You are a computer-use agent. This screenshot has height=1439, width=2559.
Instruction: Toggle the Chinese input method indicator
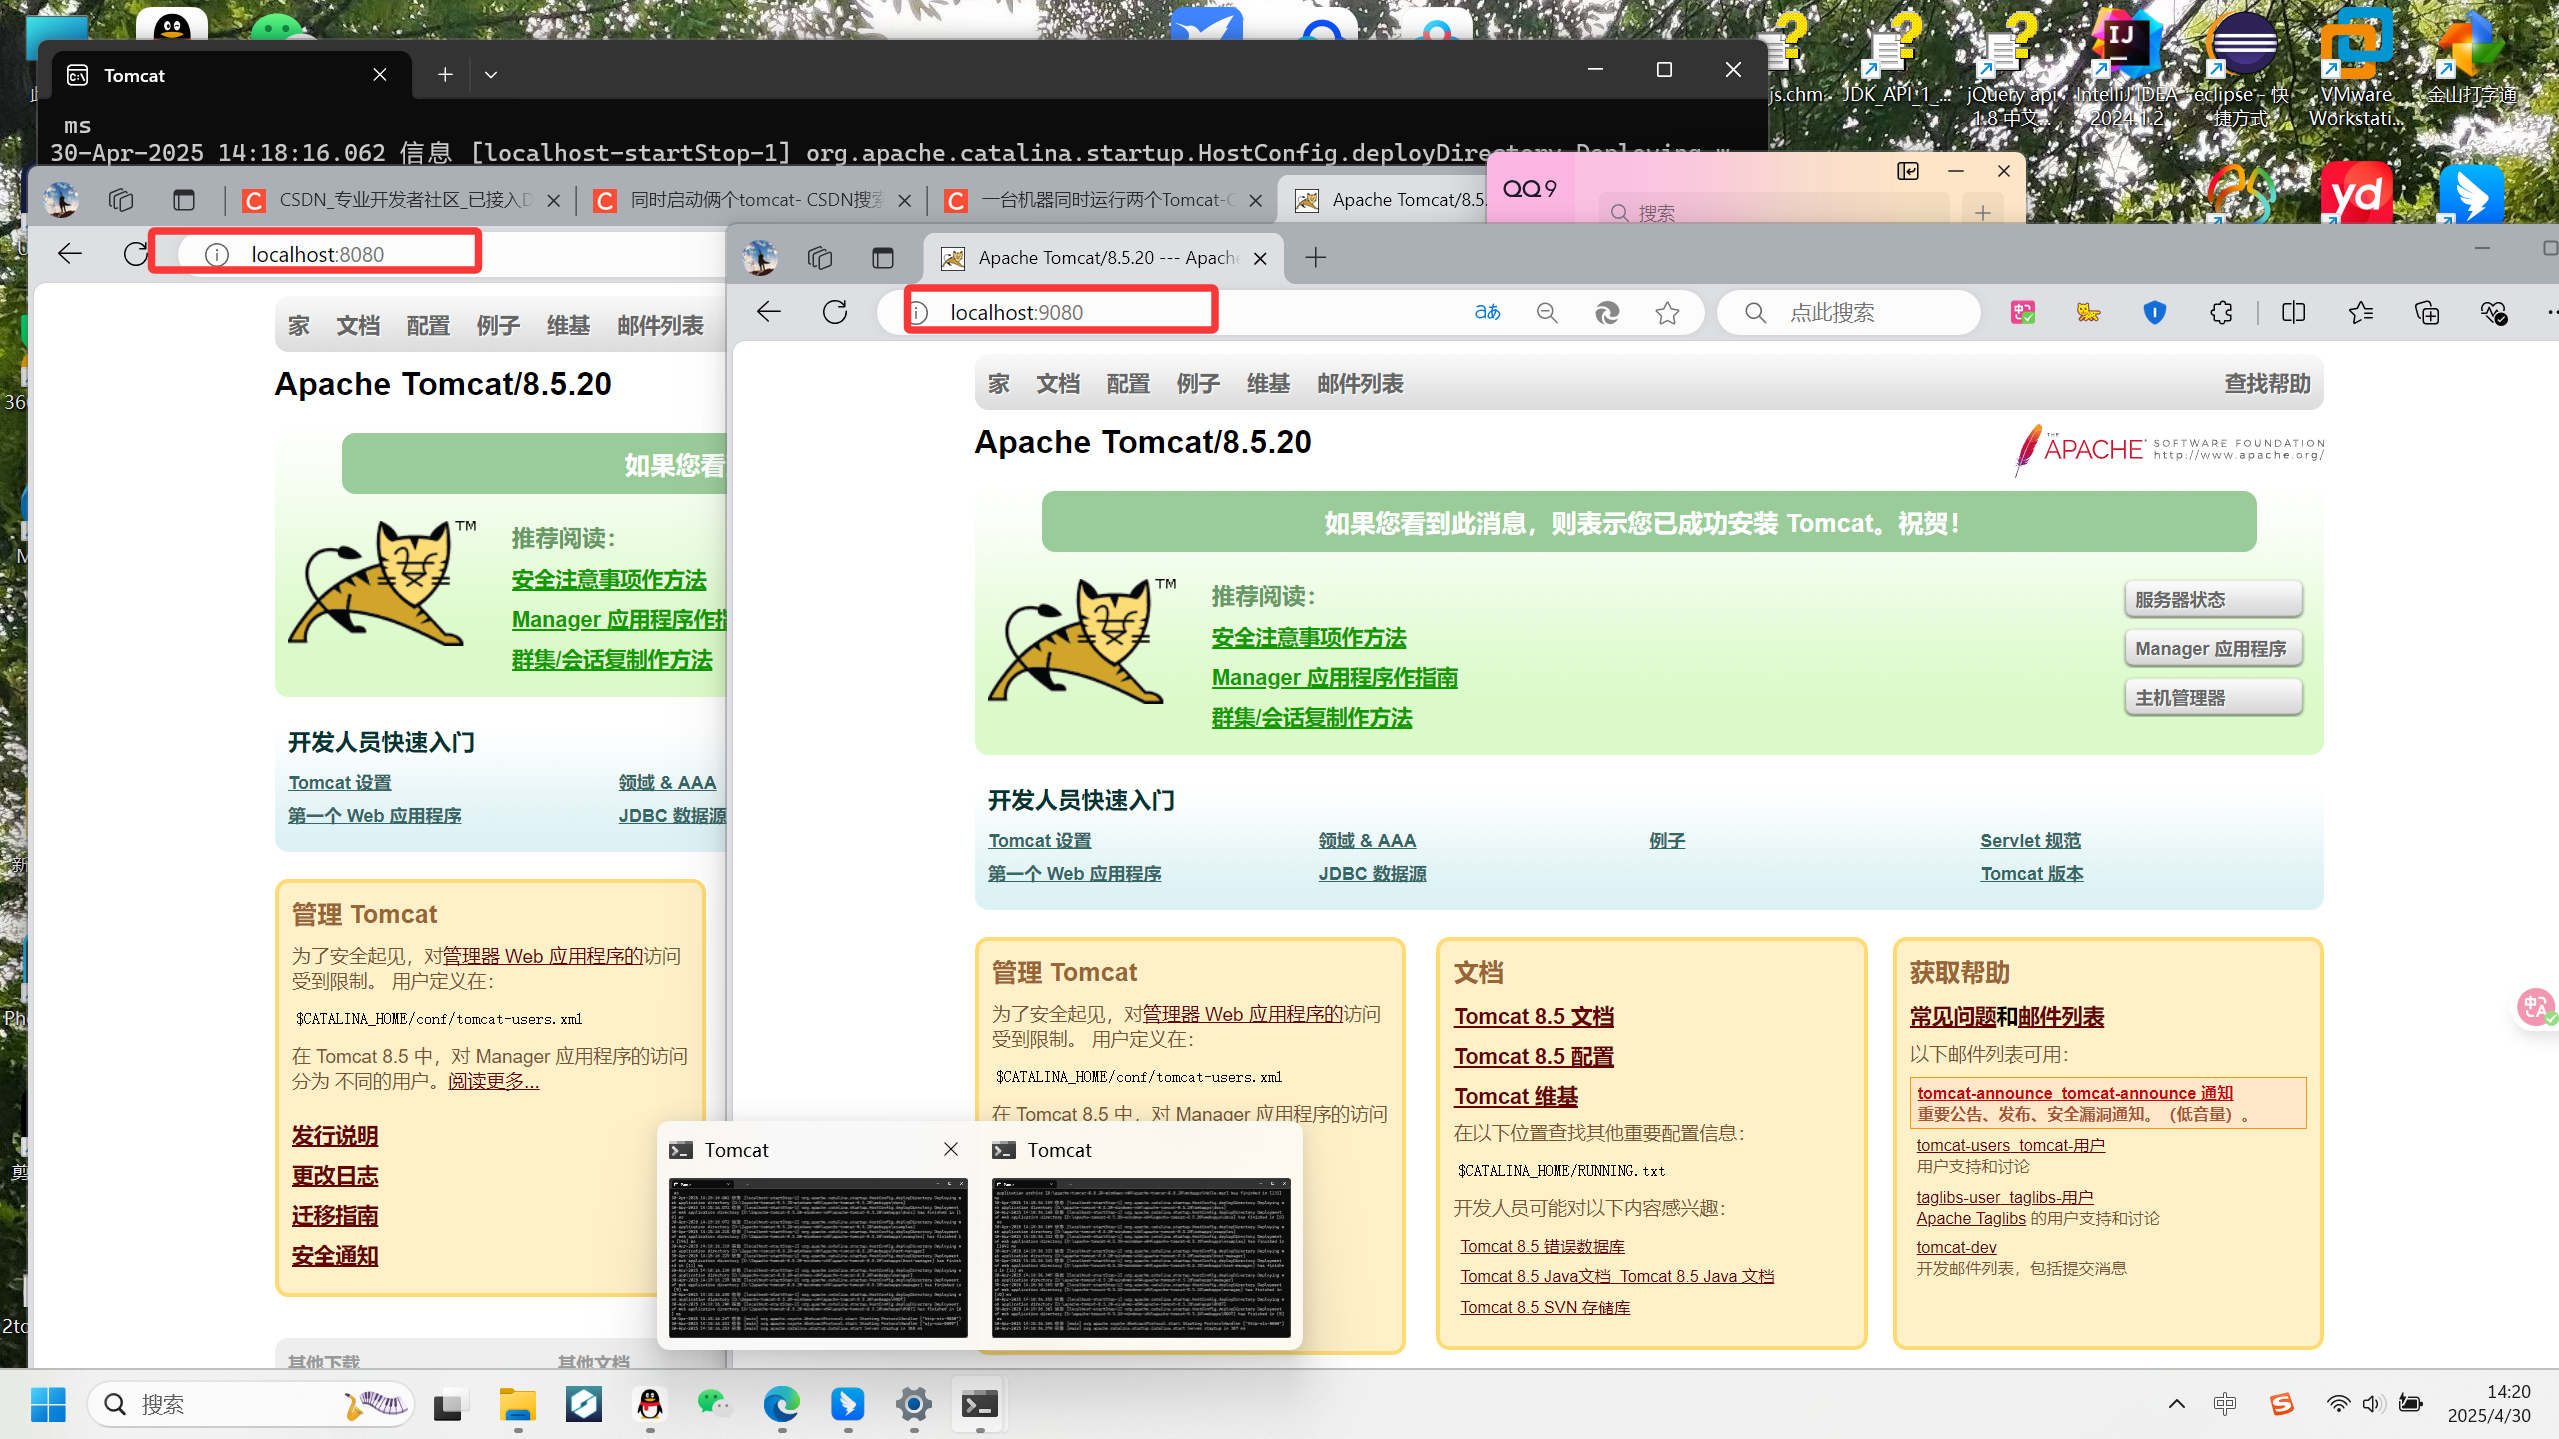point(2225,1404)
